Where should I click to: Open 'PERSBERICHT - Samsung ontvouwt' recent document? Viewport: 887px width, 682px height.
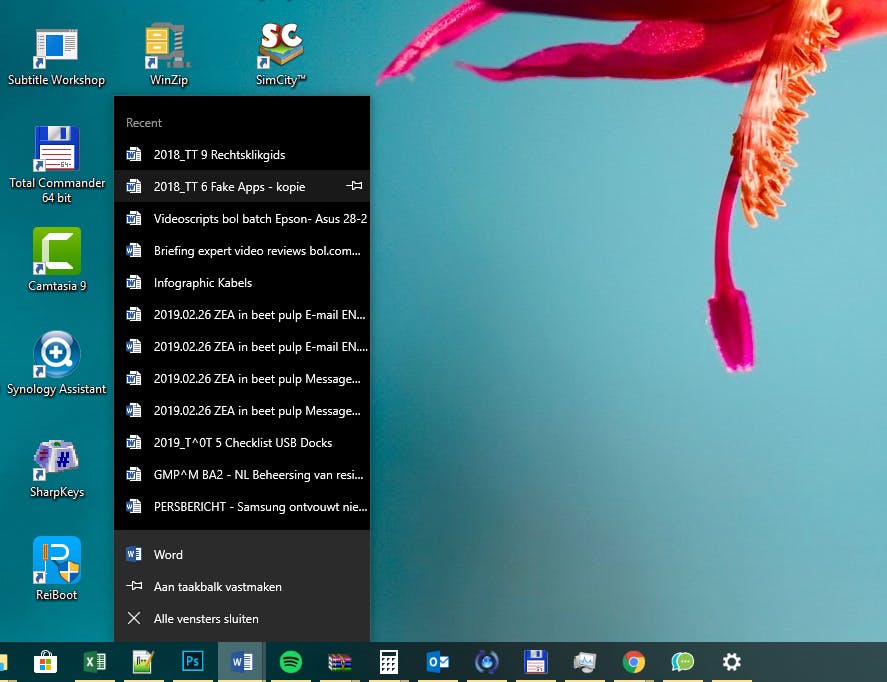pyautogui.click(x=260, y=507)
